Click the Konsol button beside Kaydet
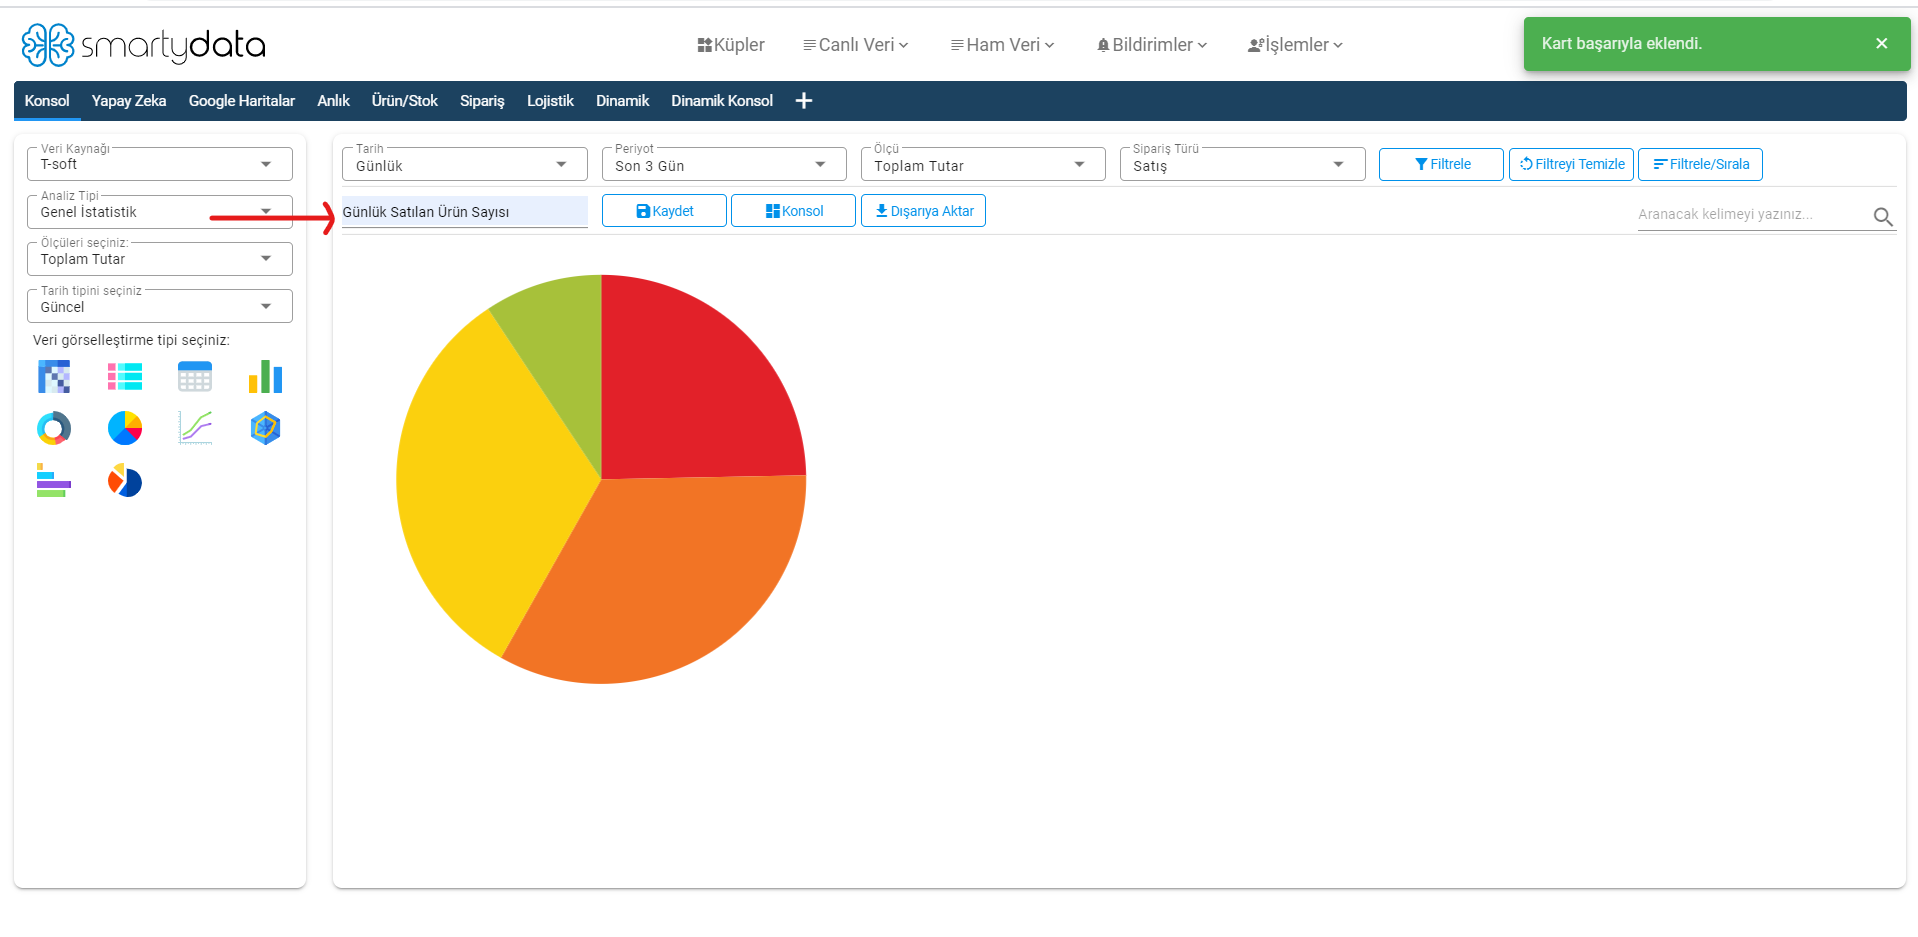 tap(793, 211)
